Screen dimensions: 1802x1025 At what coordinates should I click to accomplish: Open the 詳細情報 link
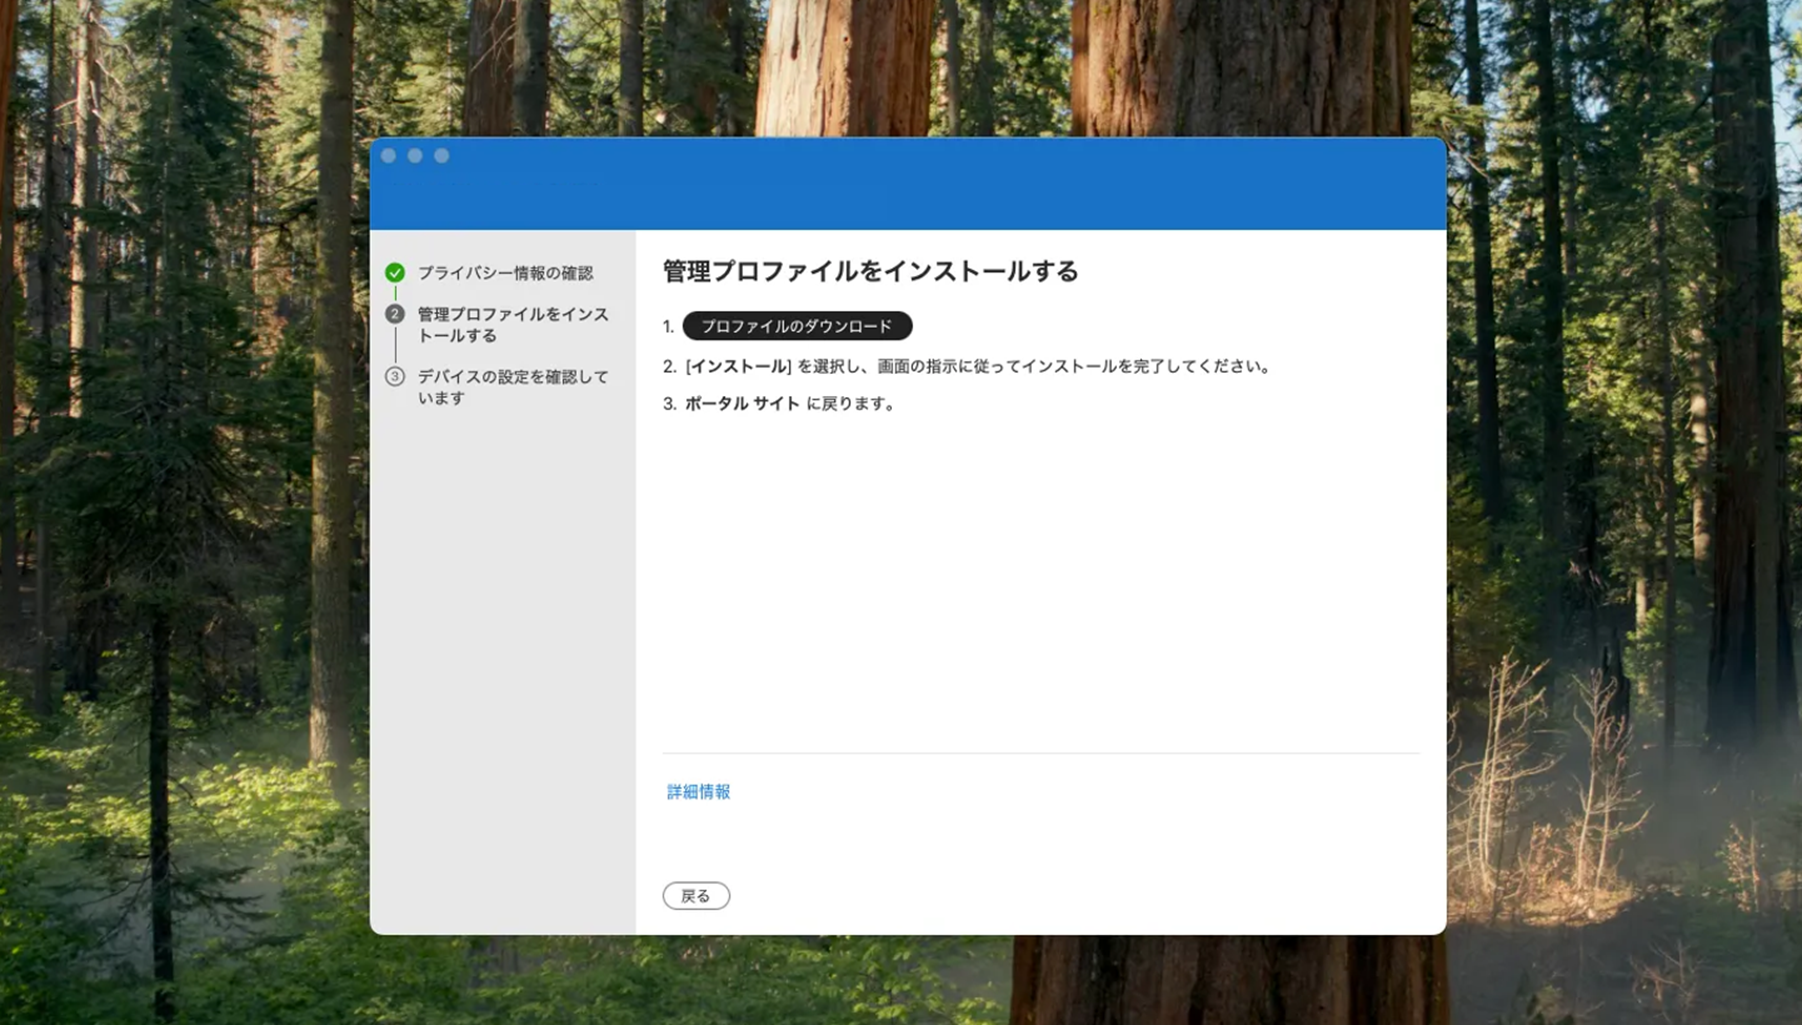(698, 792)
